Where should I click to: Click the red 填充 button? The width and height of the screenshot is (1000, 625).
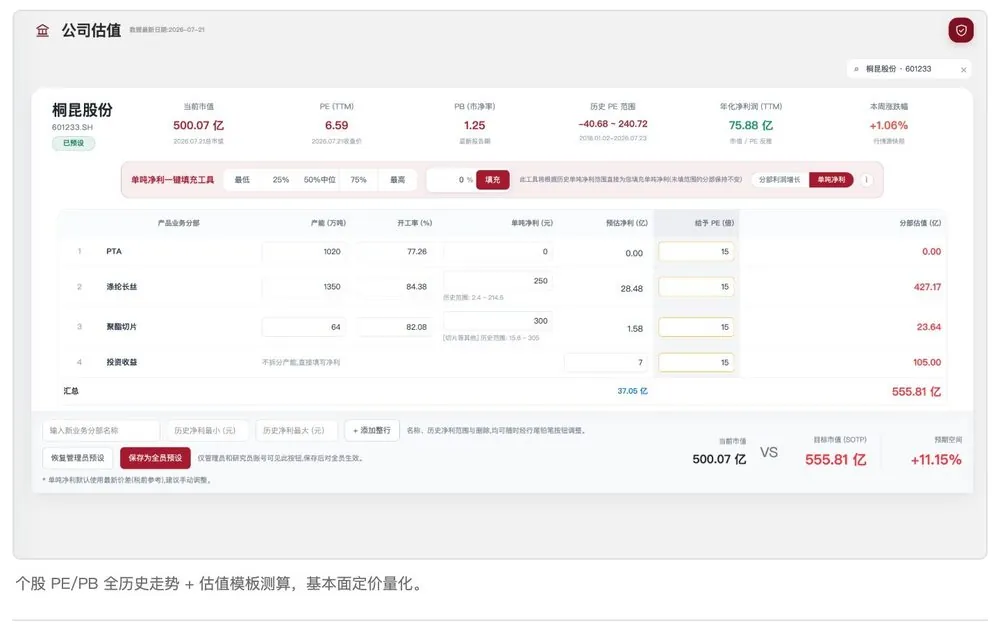[492, 180]
